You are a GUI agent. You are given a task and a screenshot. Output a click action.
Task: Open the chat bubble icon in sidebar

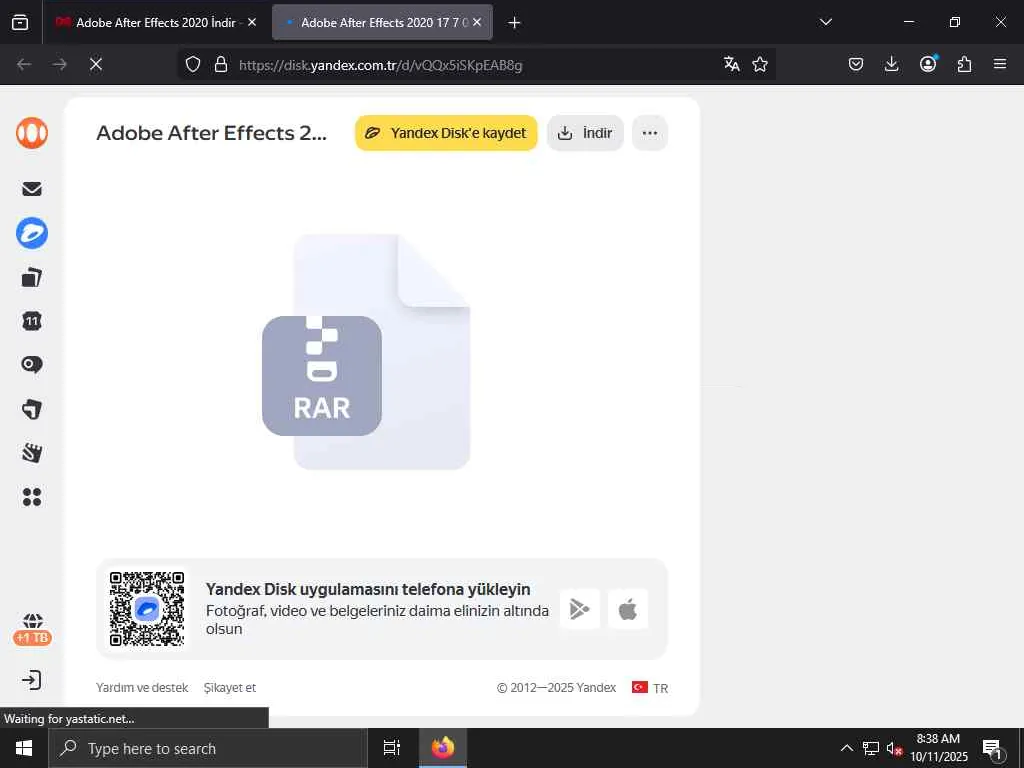click(x=32, y=364)
